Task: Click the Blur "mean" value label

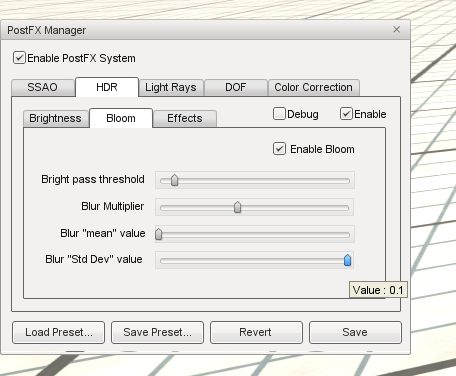Action: (x=103, y=233)
